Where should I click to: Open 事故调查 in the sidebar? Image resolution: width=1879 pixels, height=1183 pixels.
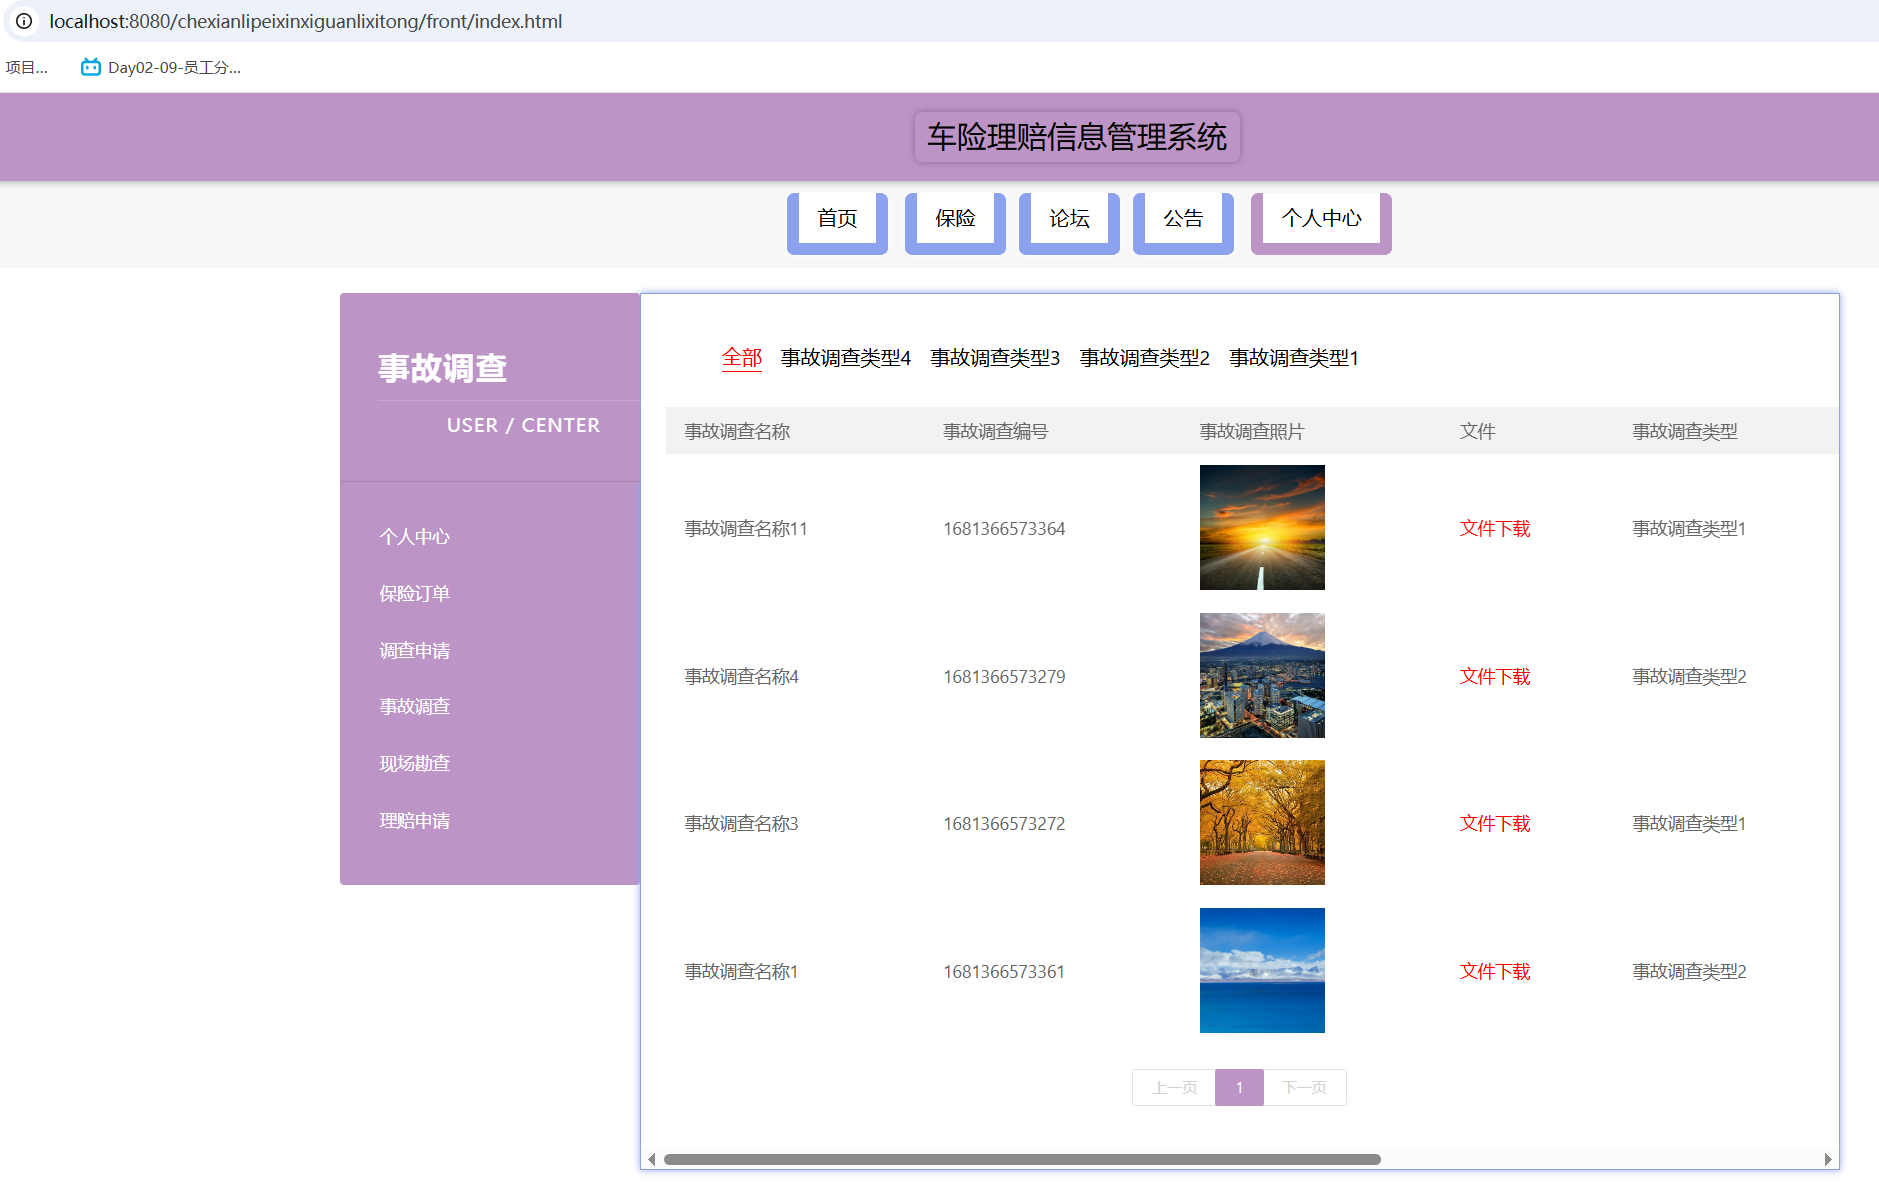pos(415,707)
